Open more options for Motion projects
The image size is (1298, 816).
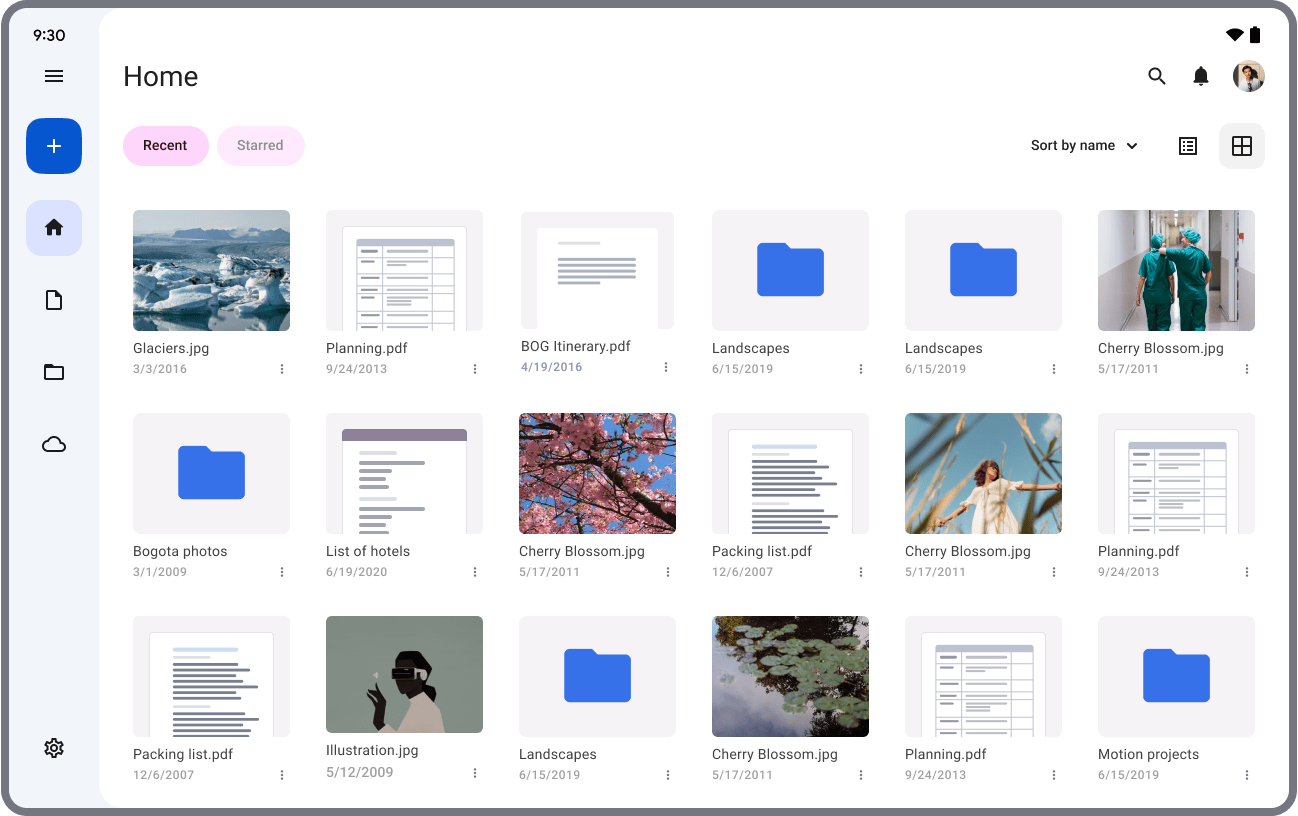pyautogui.click(x=1247, y=775)
